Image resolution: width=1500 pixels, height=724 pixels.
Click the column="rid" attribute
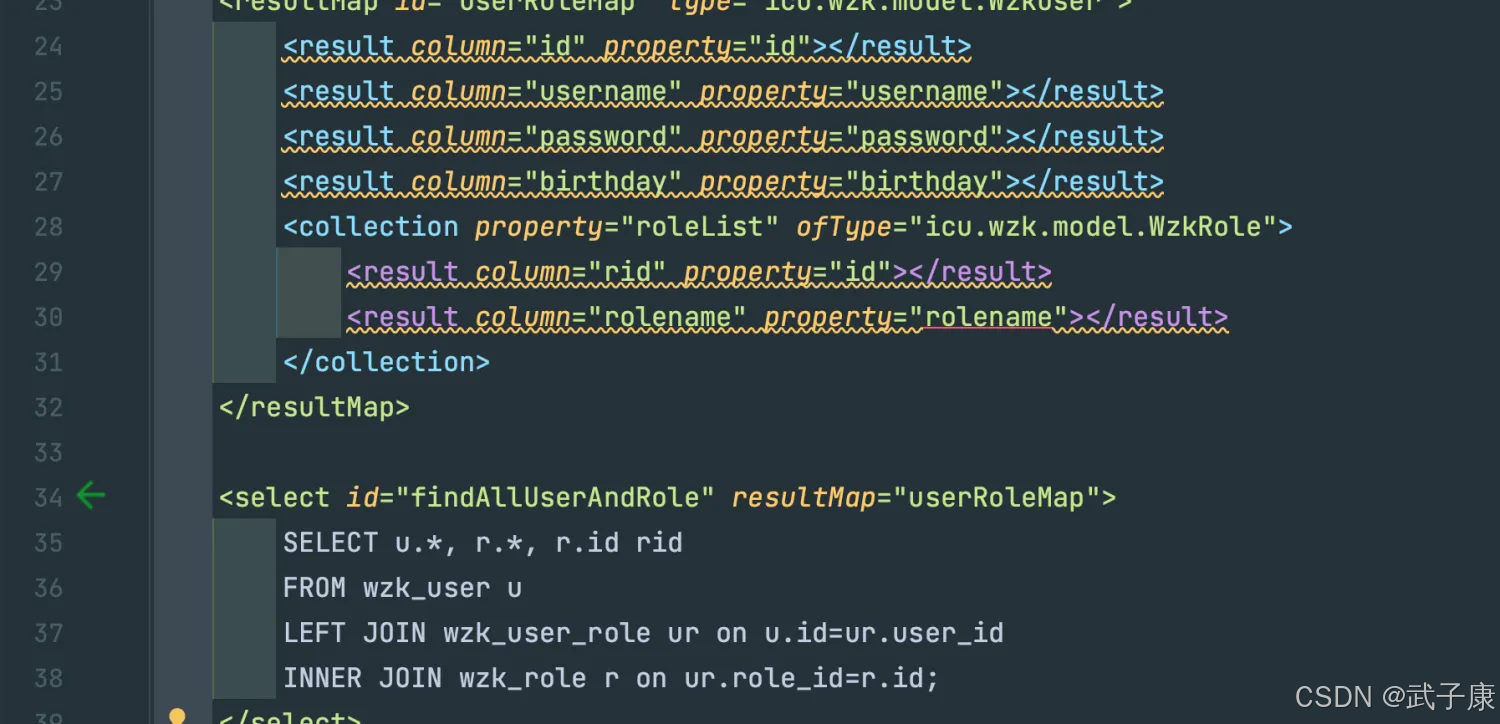571,272
